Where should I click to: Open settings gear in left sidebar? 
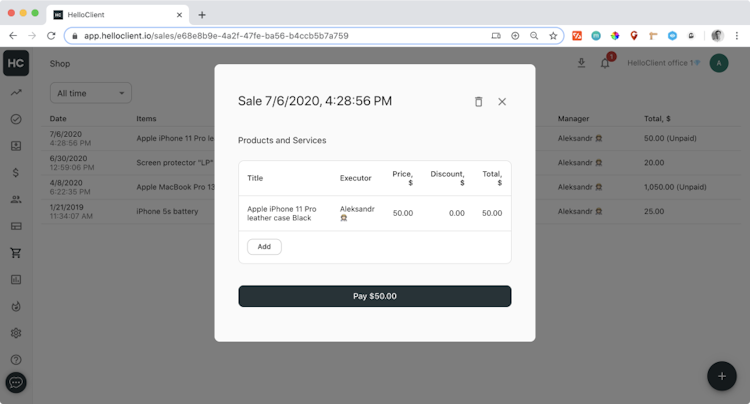[x=16, y=333]
